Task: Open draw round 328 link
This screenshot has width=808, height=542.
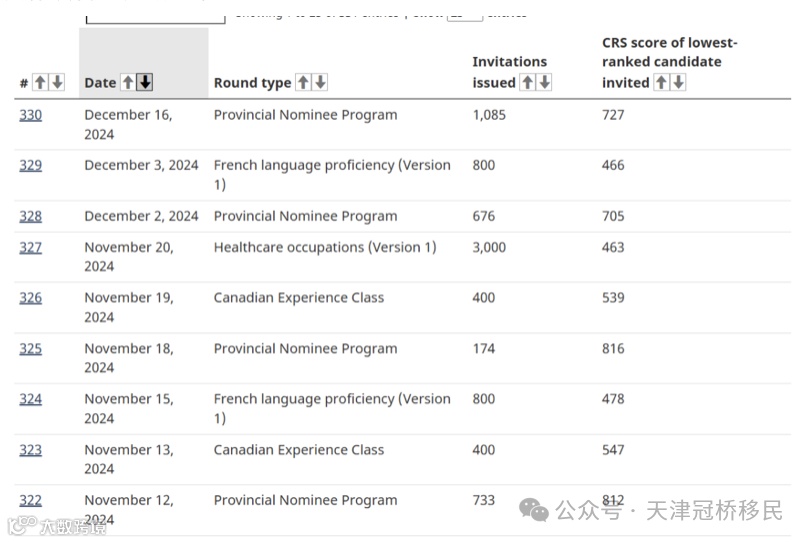Action: (x=31, y=216)
